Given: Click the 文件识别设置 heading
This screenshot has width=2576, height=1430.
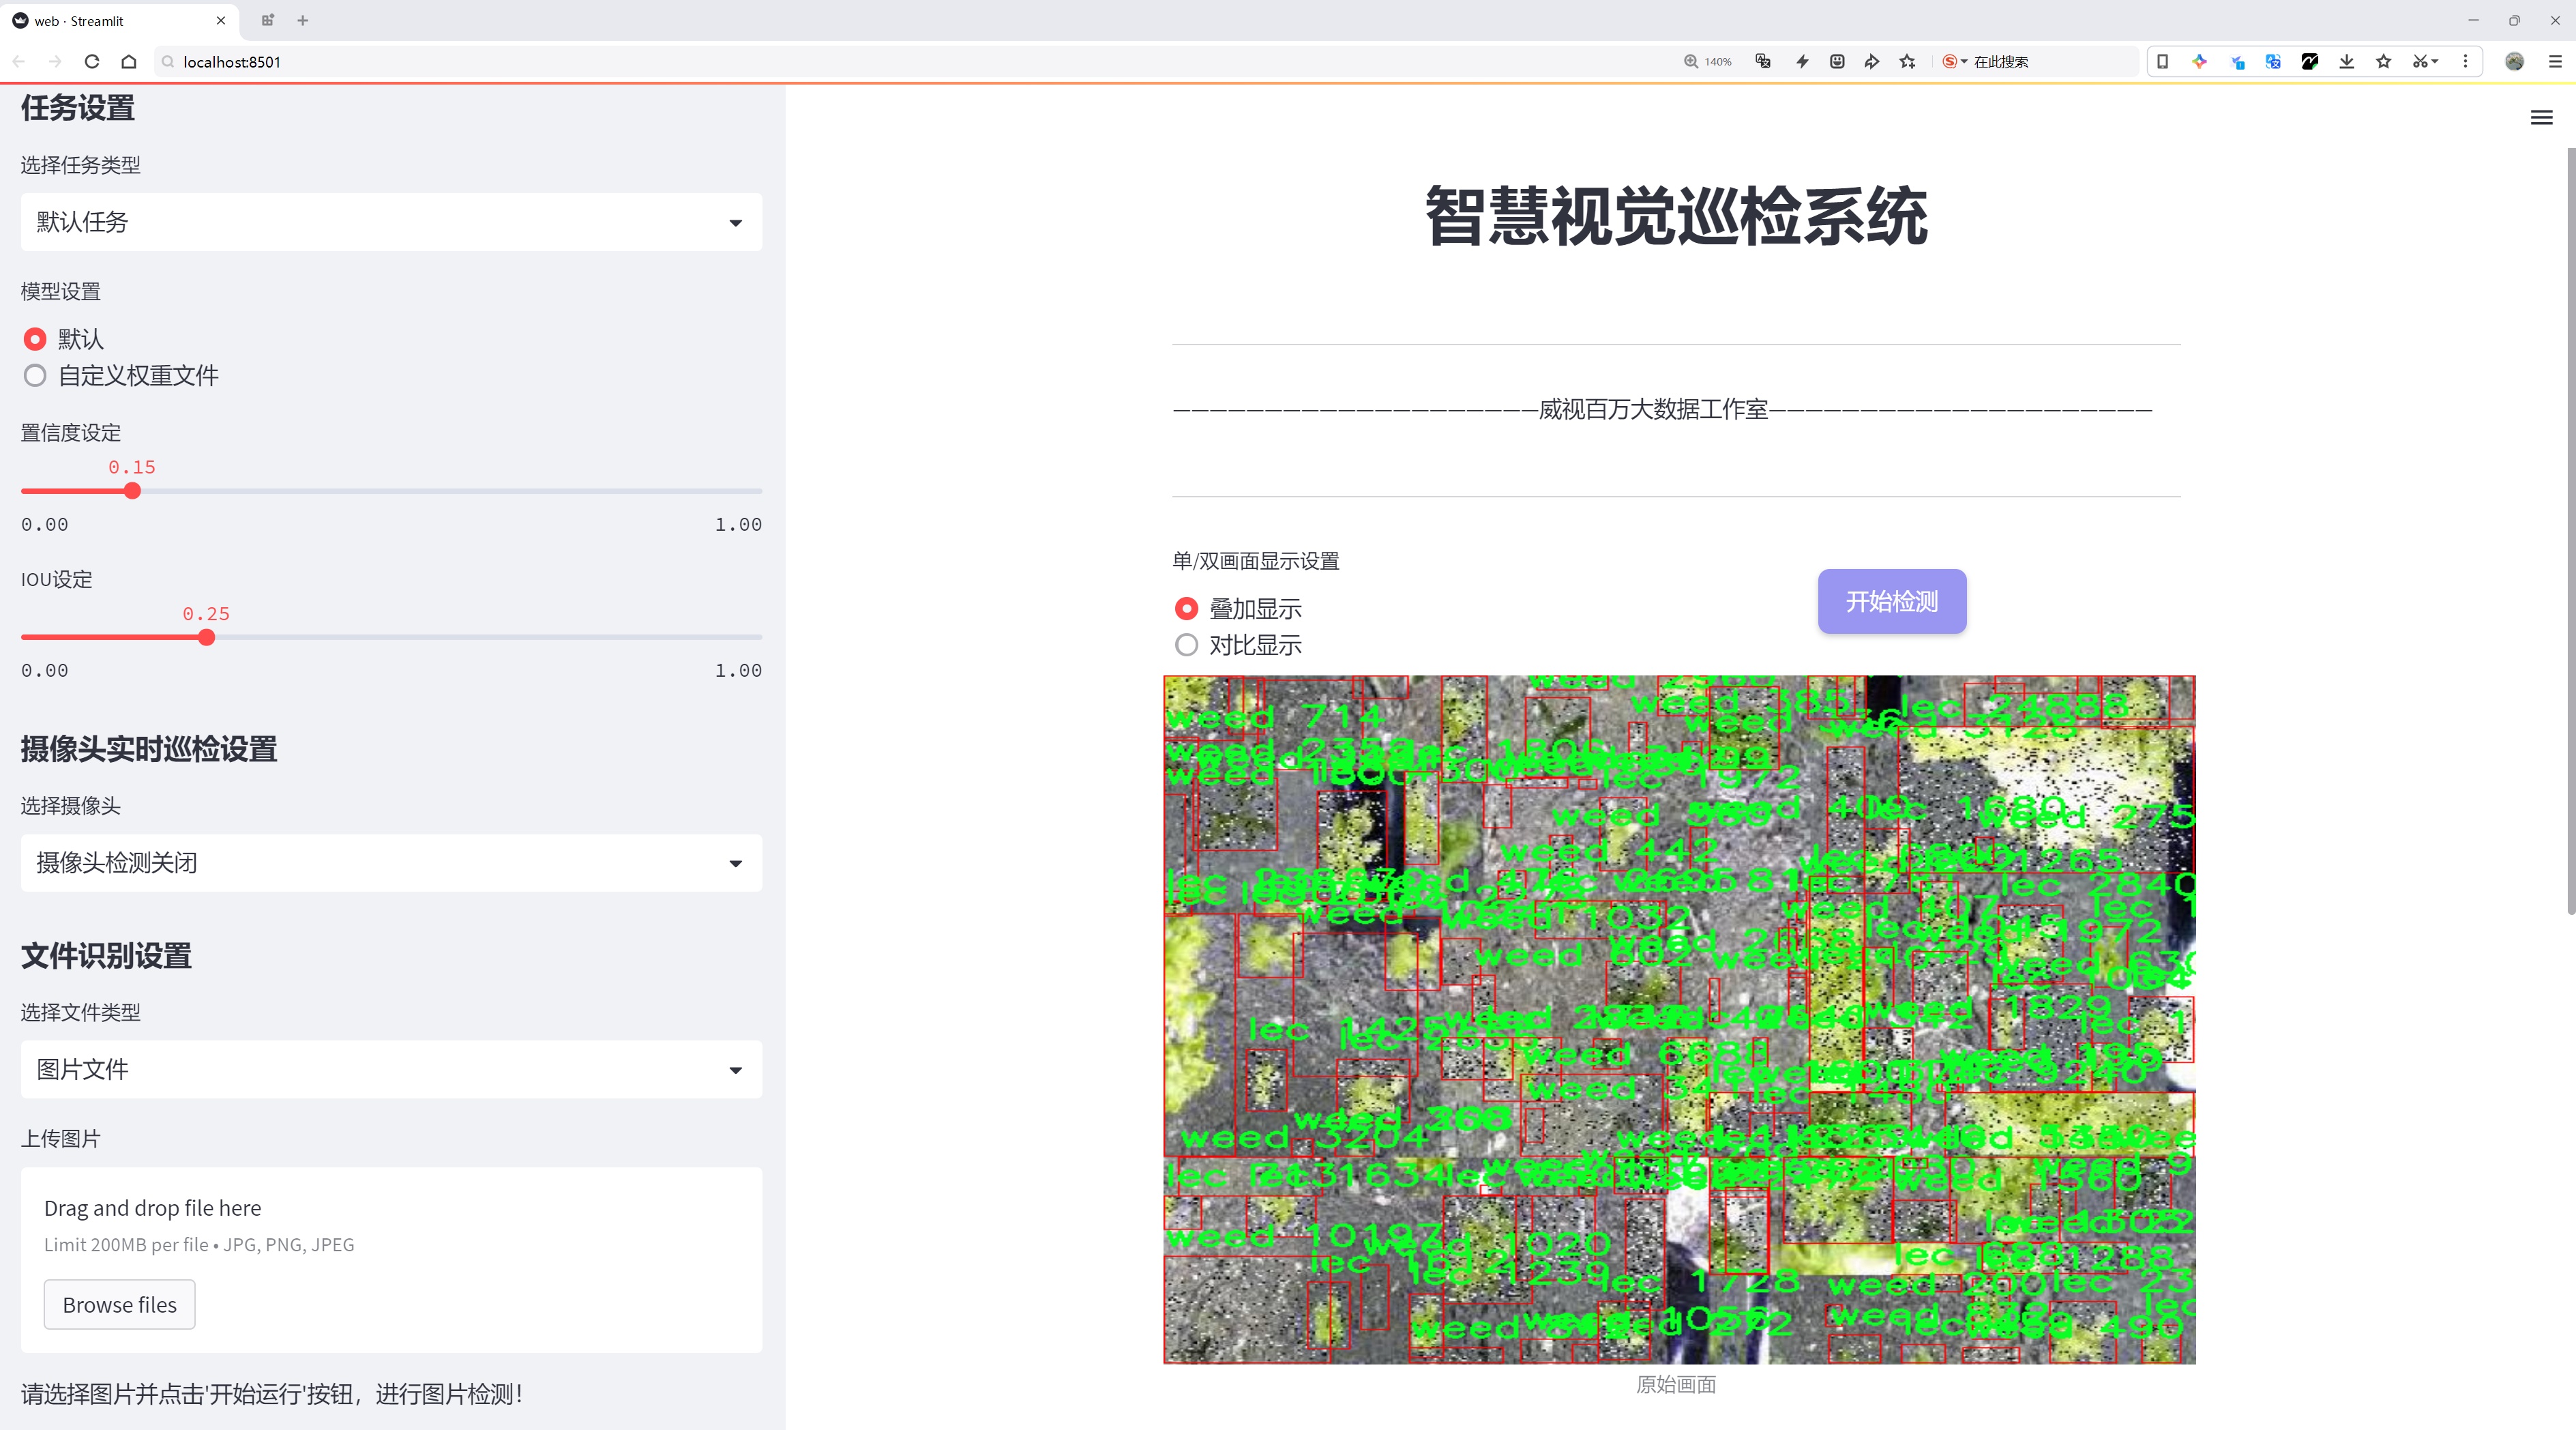Looking at the screenshot, I should (106, 956).
